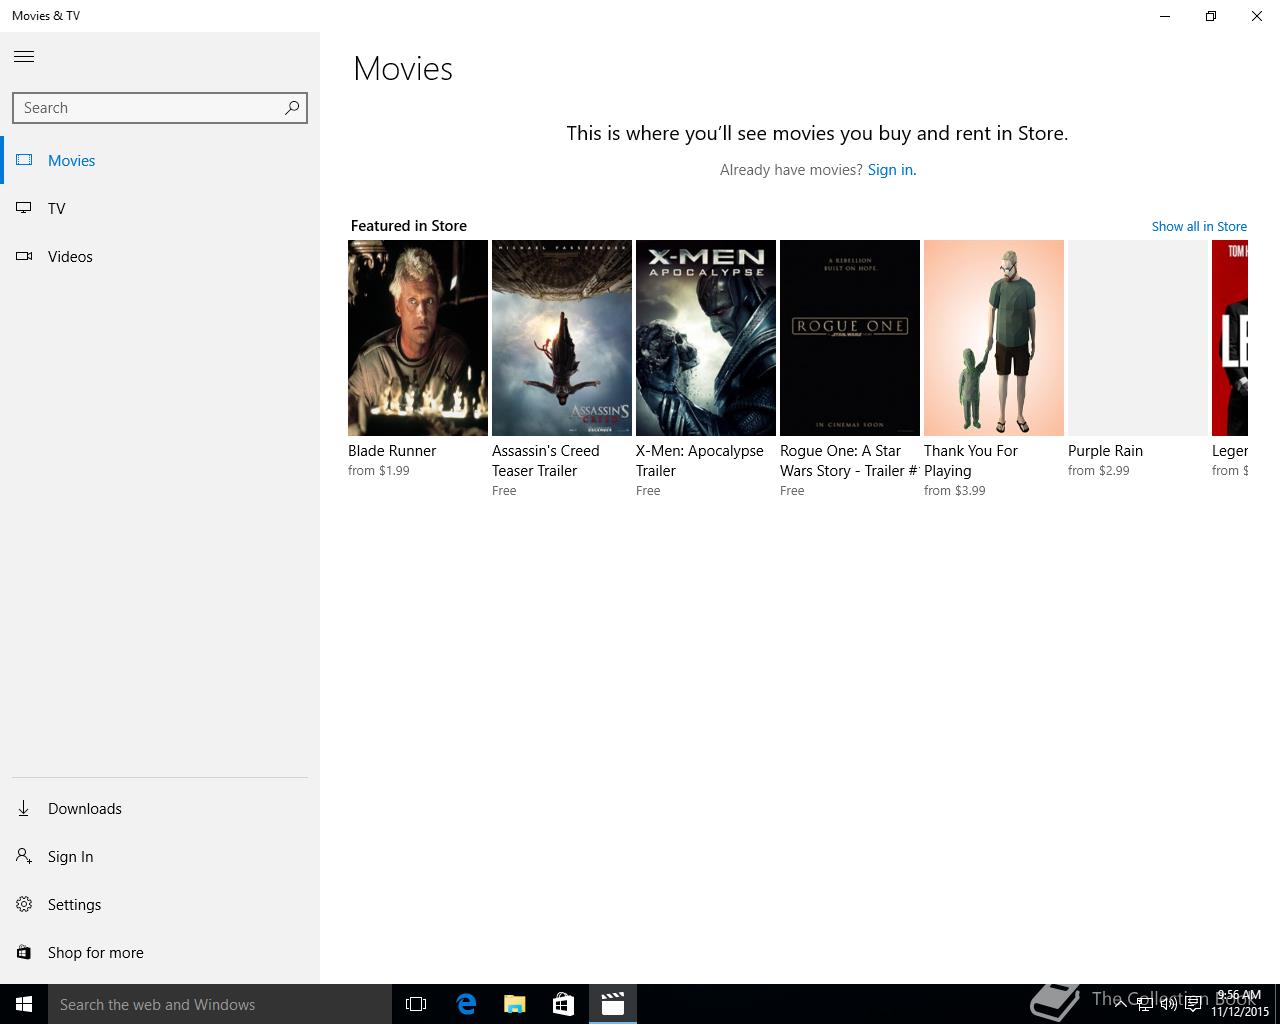1280x1024 pixels.
Task: Click Thank You For Playing title
Action: (971, 461)
